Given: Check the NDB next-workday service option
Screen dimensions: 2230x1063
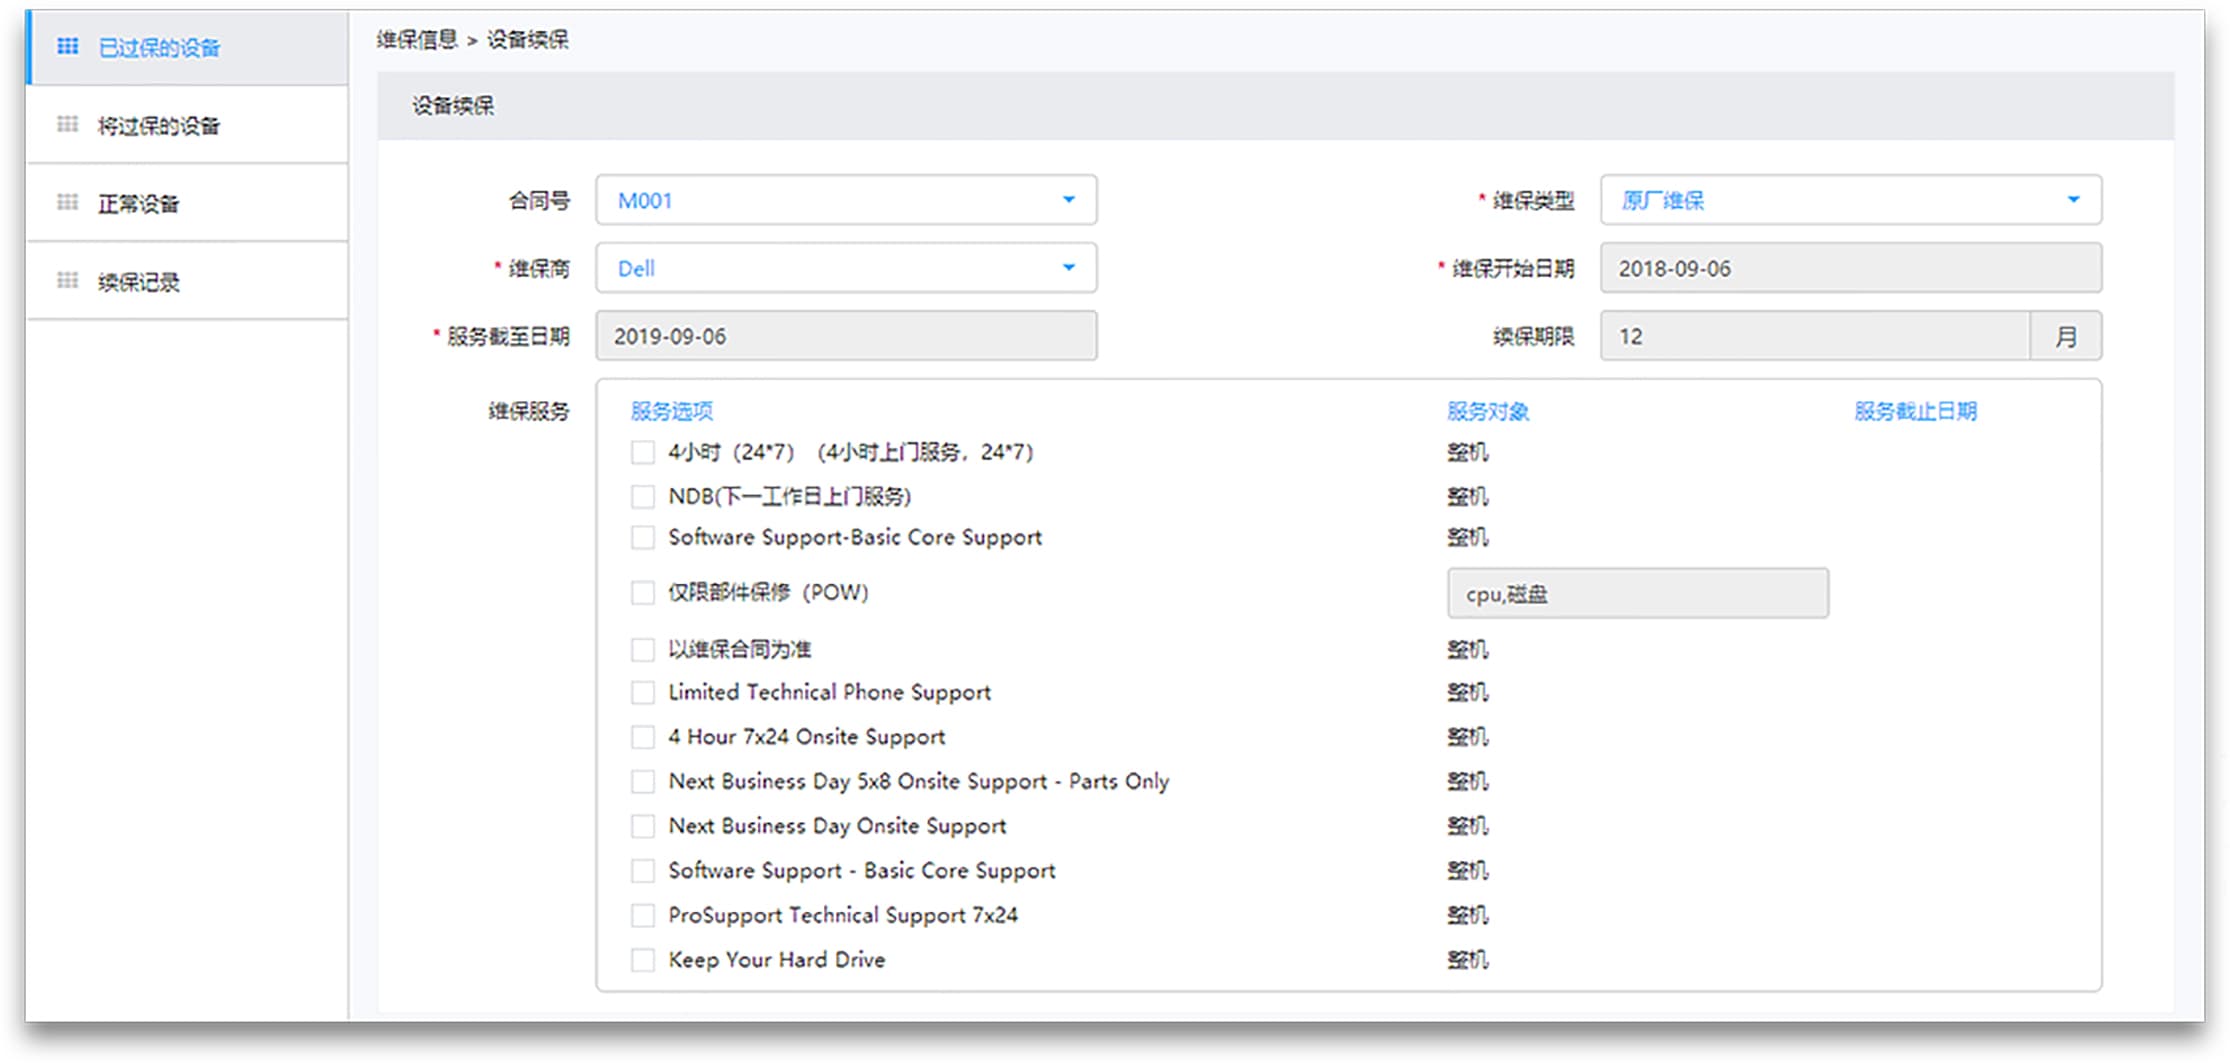Looking at the screenshot, I should click(643, 496).
